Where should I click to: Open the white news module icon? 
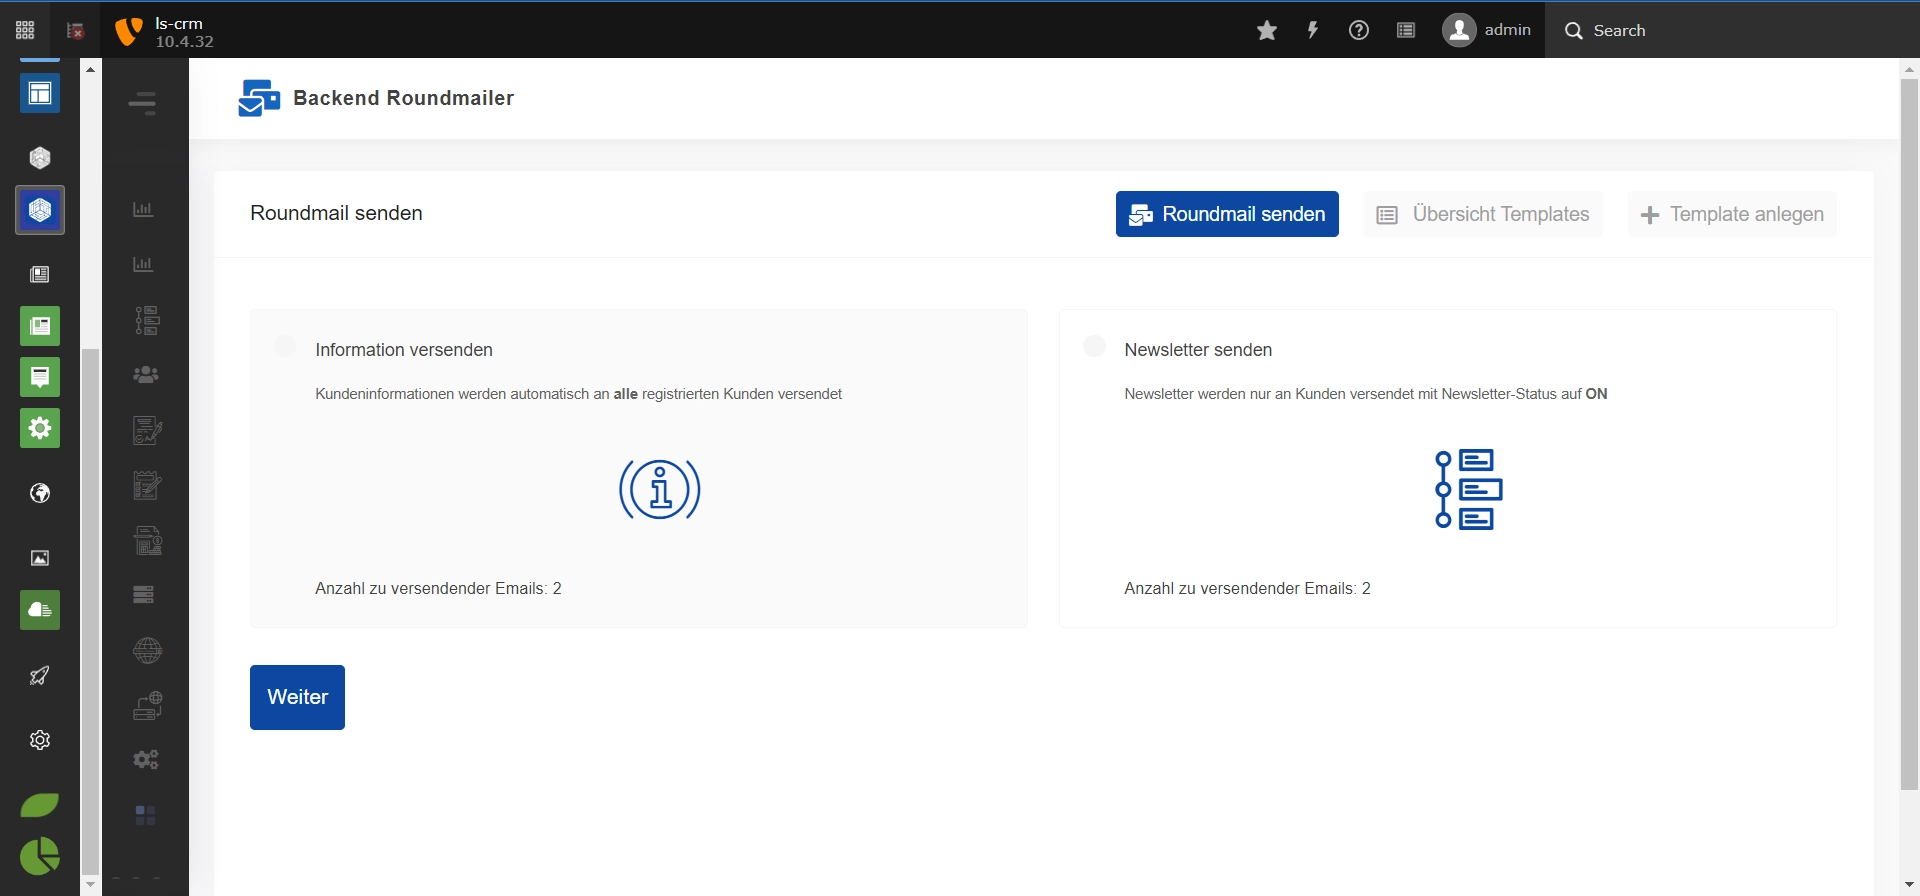coord(40,274)
